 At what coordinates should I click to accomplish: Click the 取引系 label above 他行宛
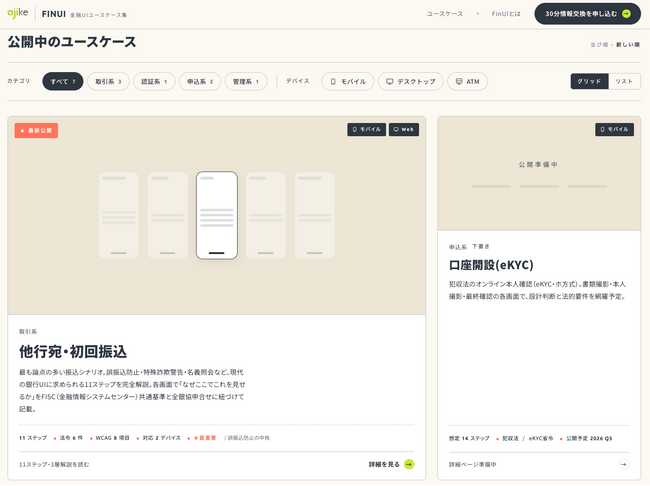pos(28,331)
